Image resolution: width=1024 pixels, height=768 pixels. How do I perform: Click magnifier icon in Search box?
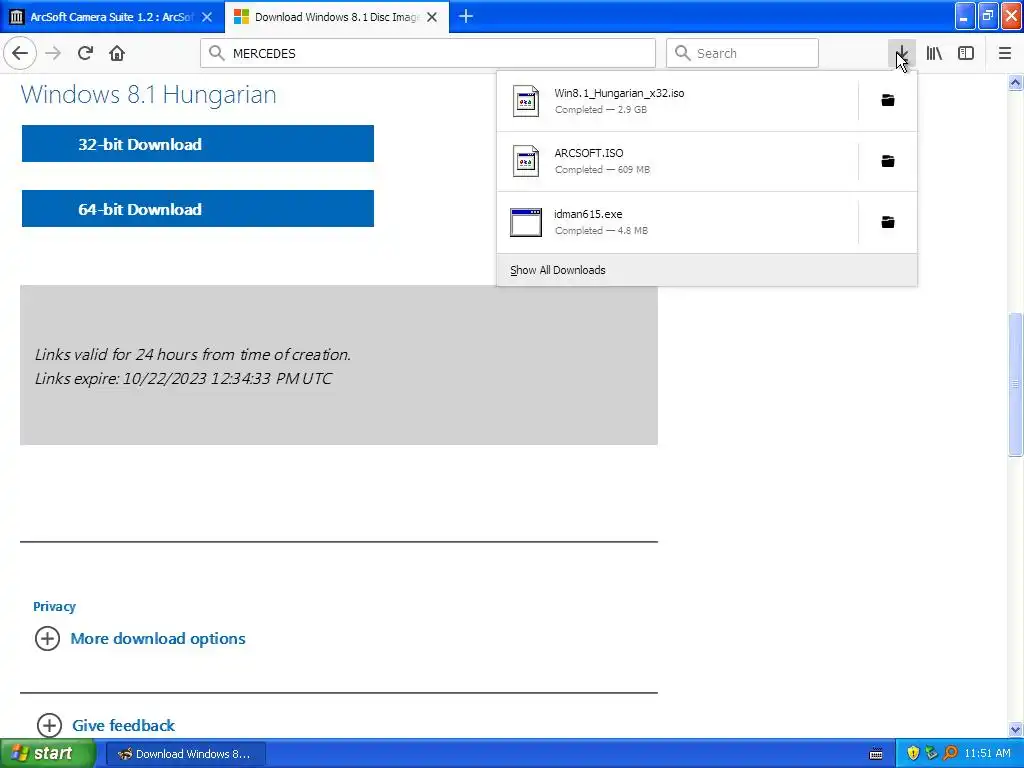tap(682, 53)
